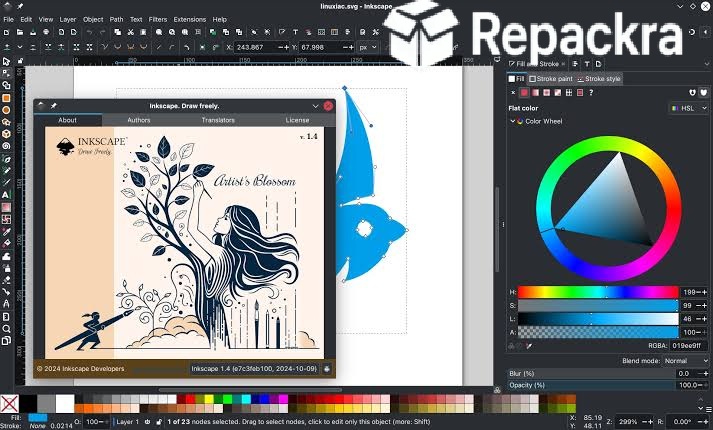Toggle the canvas guide lock icon
Screen dimensions: 713x430
(x=20, y=60)
